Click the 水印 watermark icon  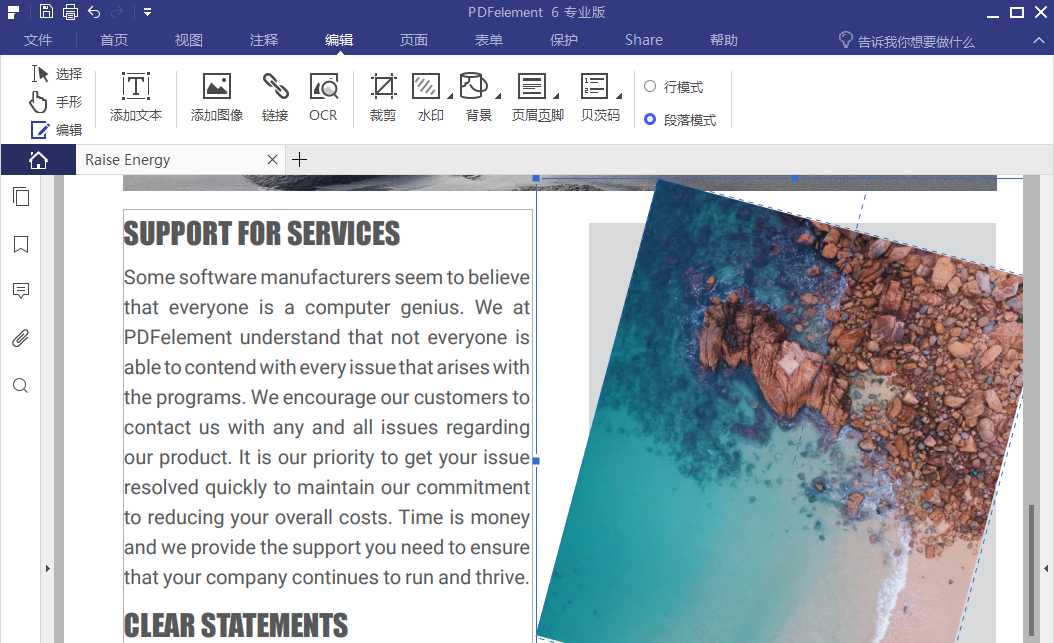[426, 87]
